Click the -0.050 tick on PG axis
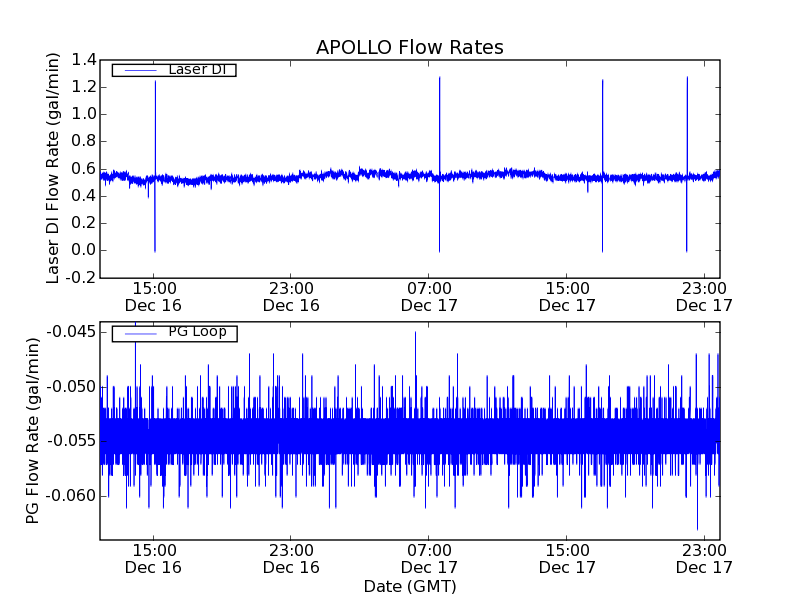 click(x=71, y=387)
